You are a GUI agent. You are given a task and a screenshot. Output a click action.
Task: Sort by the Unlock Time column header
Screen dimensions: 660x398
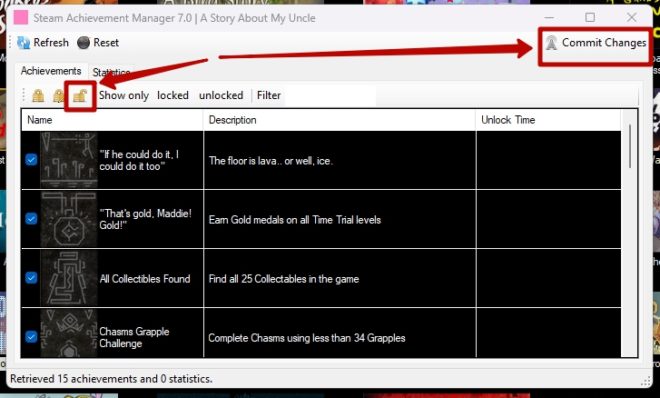click(x=548, y=120)
